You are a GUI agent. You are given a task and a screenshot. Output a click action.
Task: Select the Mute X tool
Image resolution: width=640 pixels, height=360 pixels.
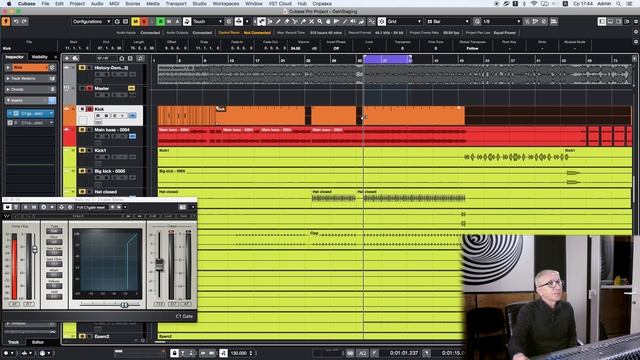point(311,21)
